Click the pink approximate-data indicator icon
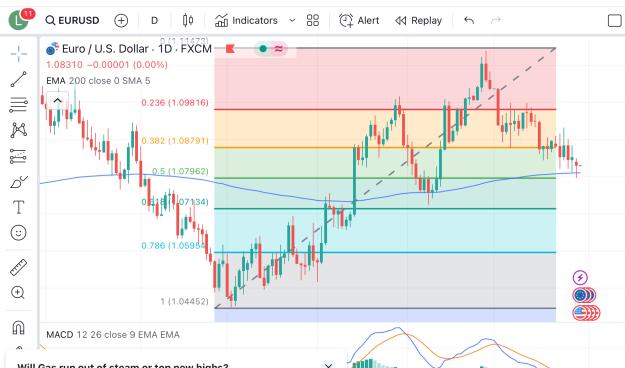 tap(279, 49)
